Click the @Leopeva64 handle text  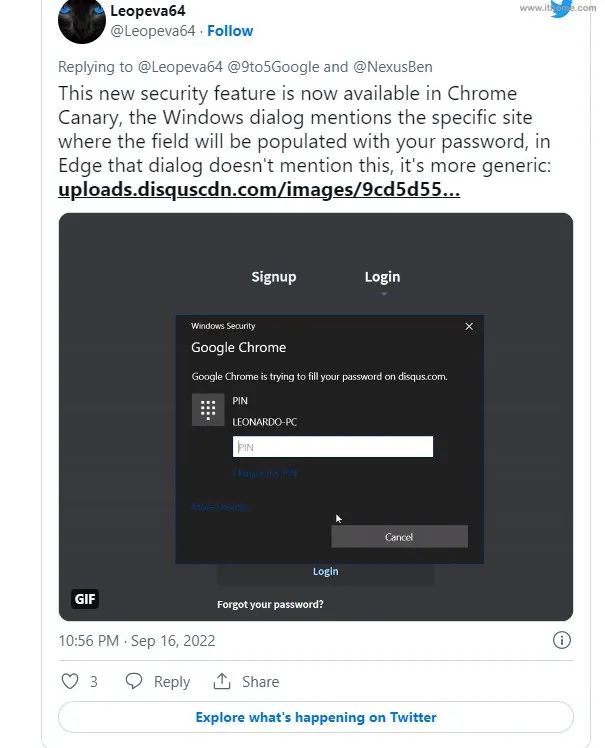pos(153,31)
